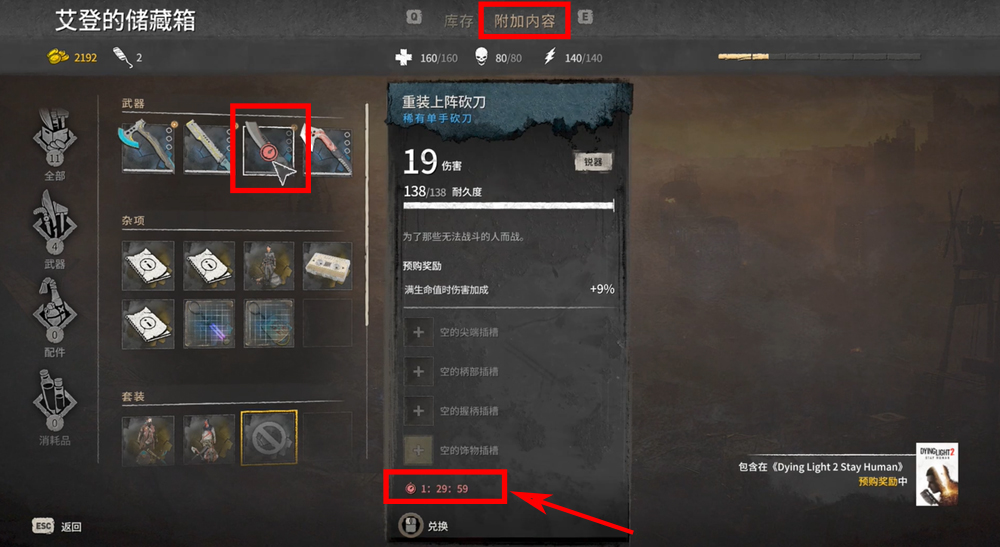The height and width of the screenshot is (547, 1000).
Task: Add a mod to 空的尖端插槽 slot
Action: 418,332
